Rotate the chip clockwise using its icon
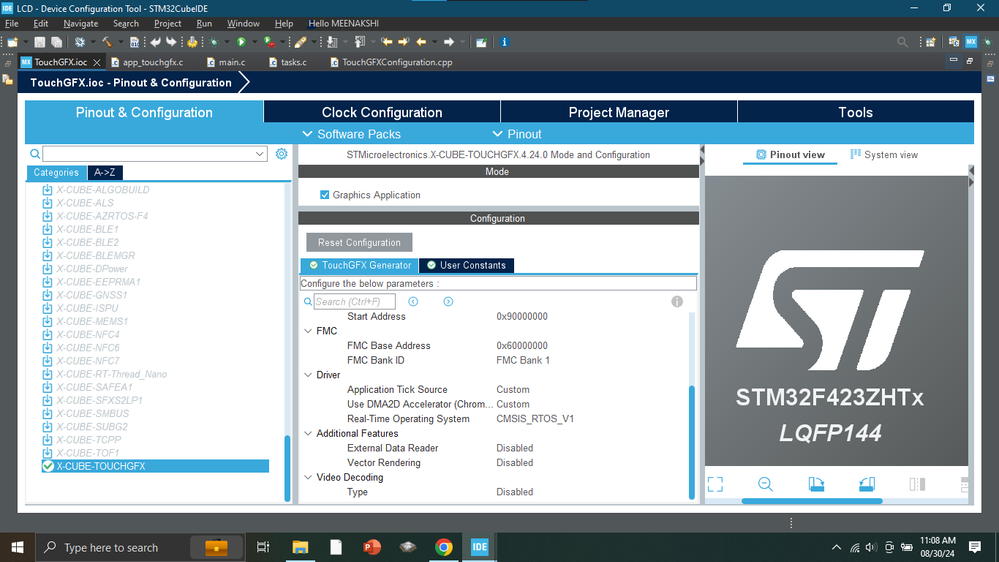This screenshot has width=999, height=562. 816,484
